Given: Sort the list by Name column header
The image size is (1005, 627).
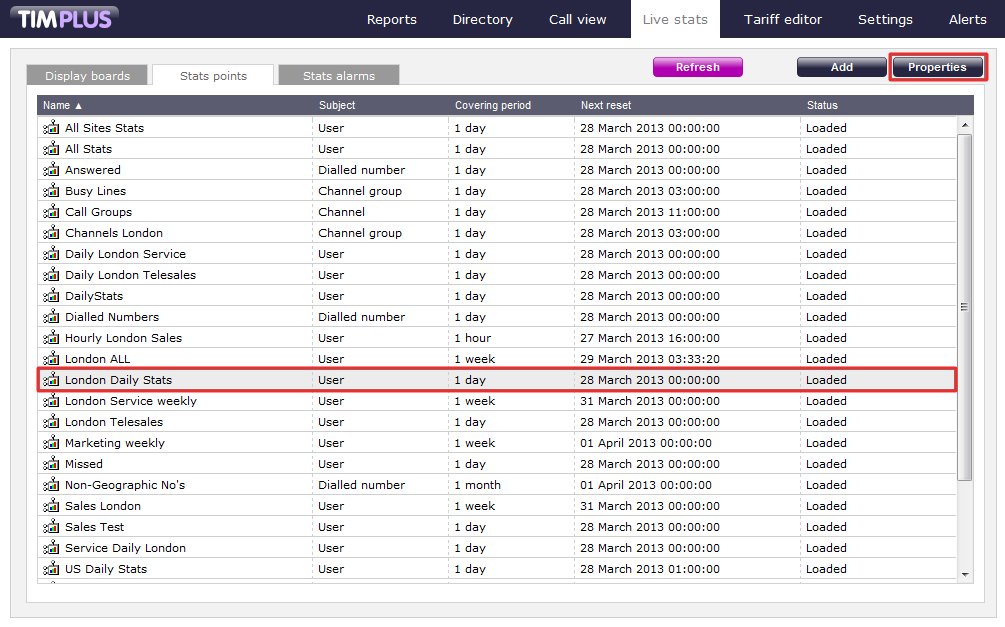Looking at the screenshot, I should click(x=62, y=105).
